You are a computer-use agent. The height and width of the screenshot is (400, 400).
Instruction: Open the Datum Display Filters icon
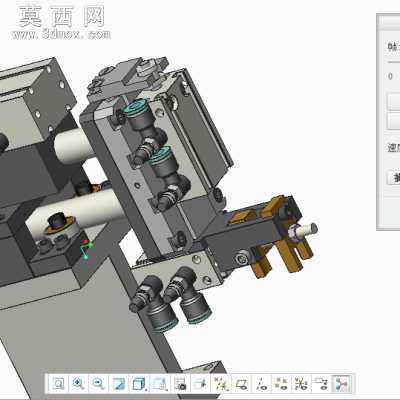(x=221, y=383)
